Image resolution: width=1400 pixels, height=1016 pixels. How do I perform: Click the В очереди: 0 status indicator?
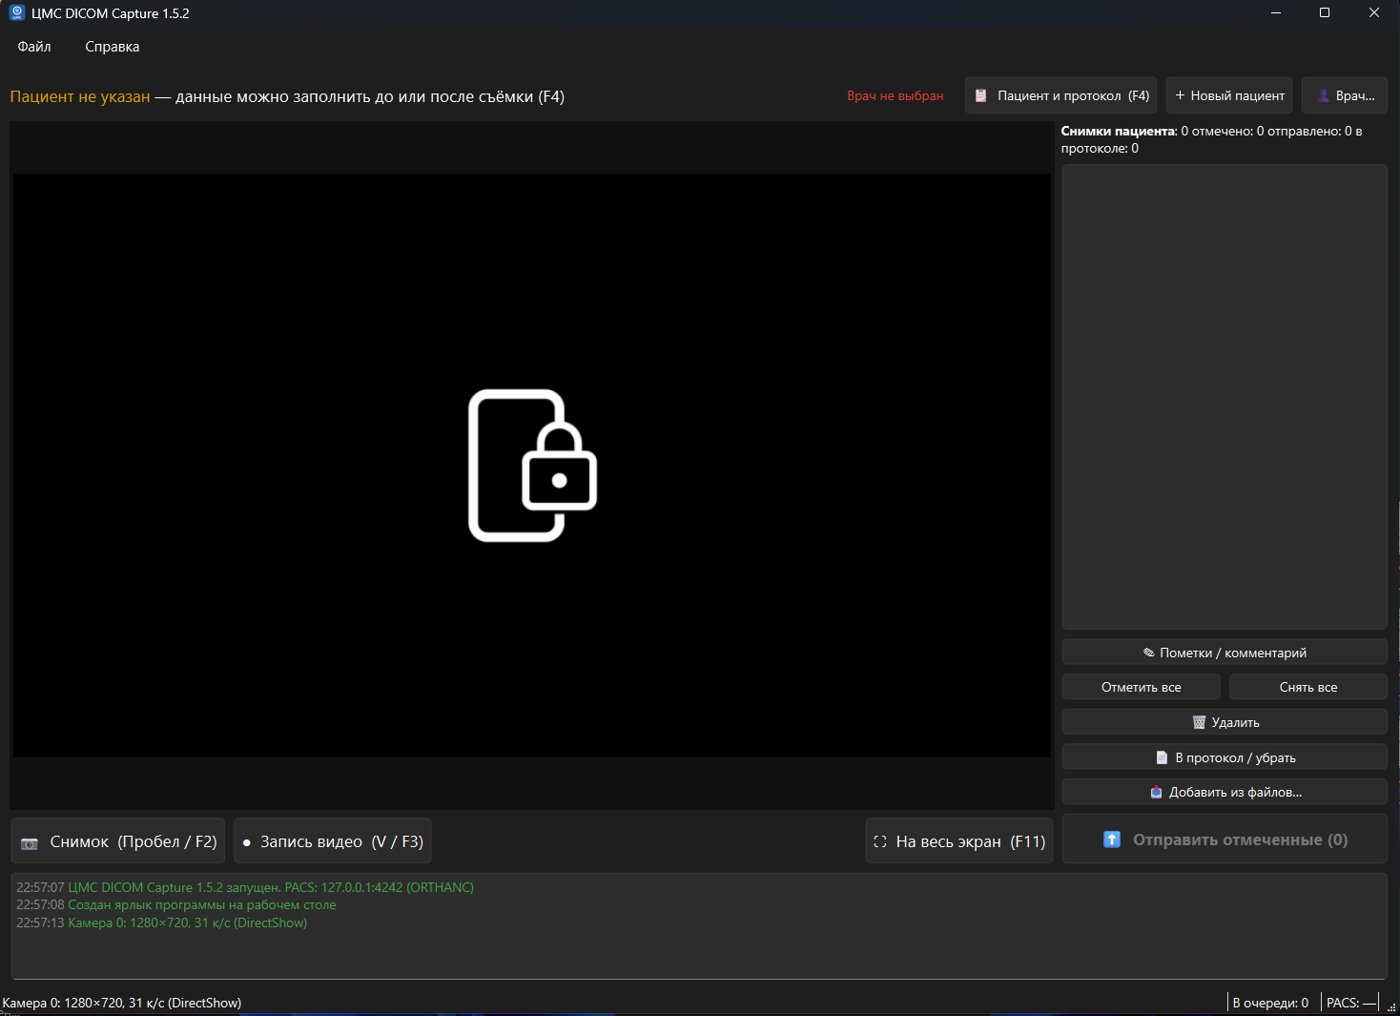tap(1270, 1003)
